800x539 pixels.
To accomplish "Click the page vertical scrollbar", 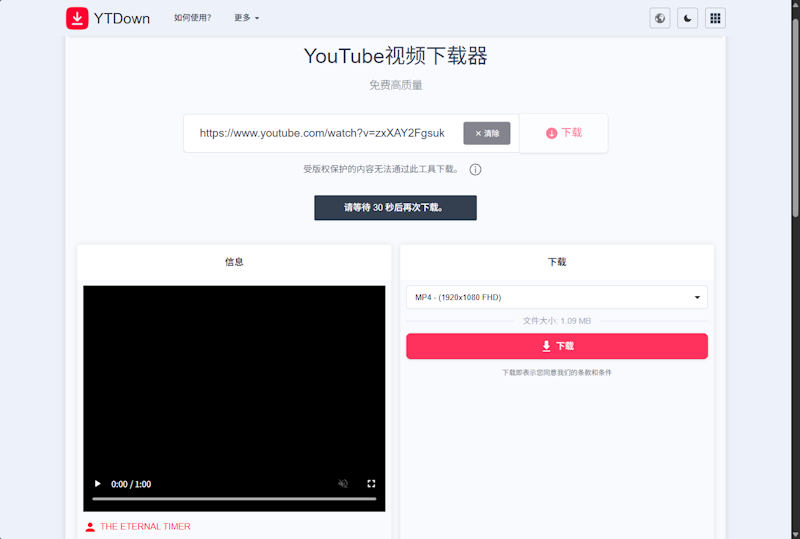I will tap(795, 117).
